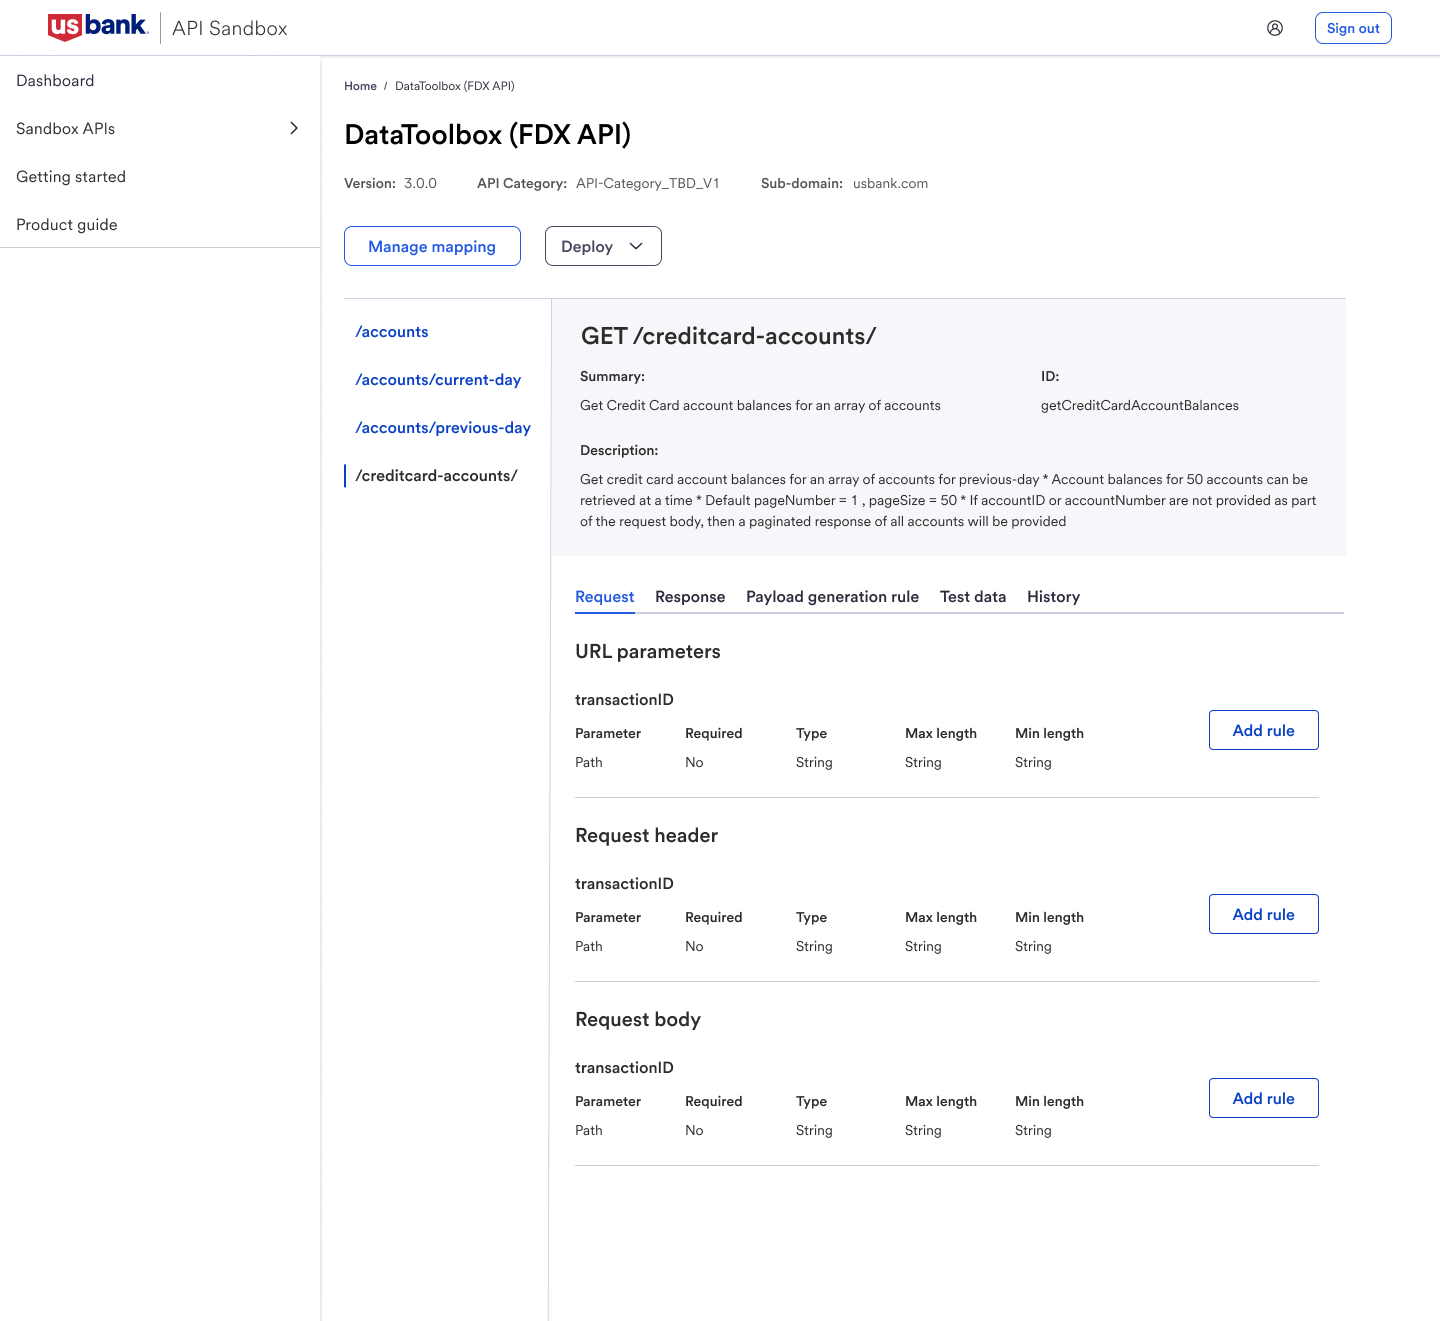Click the version number 3.0.0

point(420,184)
